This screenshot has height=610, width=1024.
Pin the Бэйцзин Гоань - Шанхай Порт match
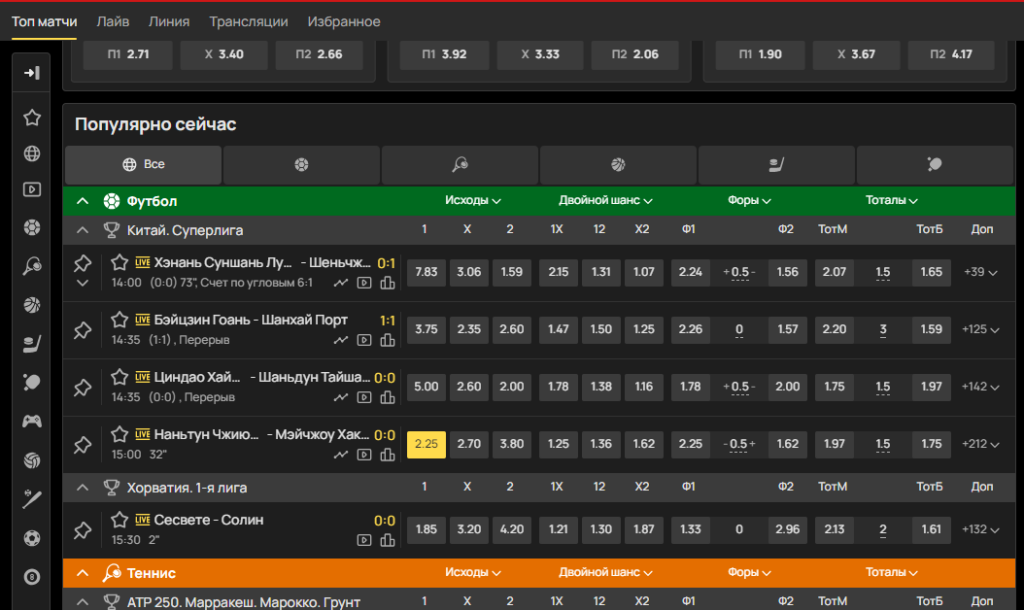pyautogui.click(x=82, y=330)
